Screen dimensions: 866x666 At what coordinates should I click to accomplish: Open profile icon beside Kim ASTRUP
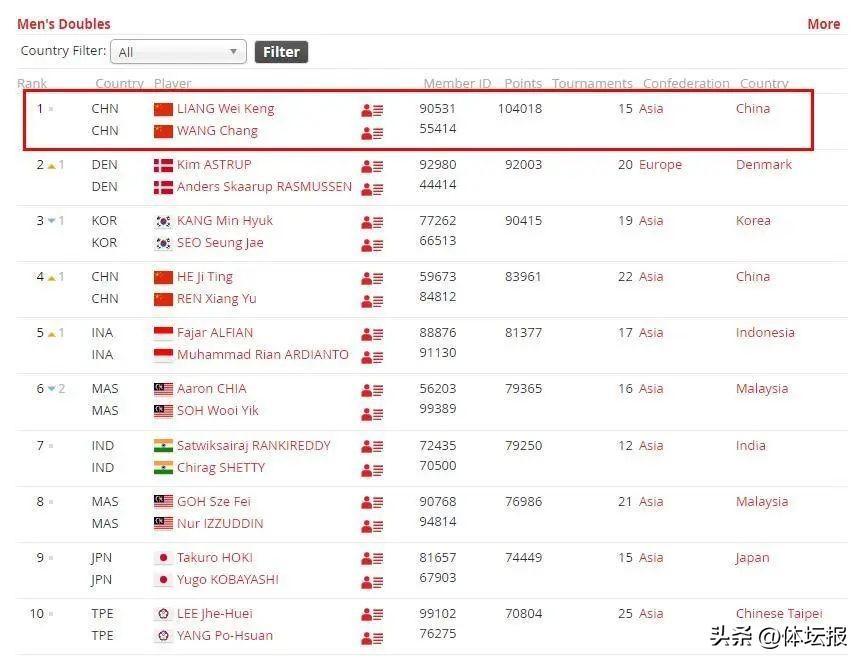[372, 166]
